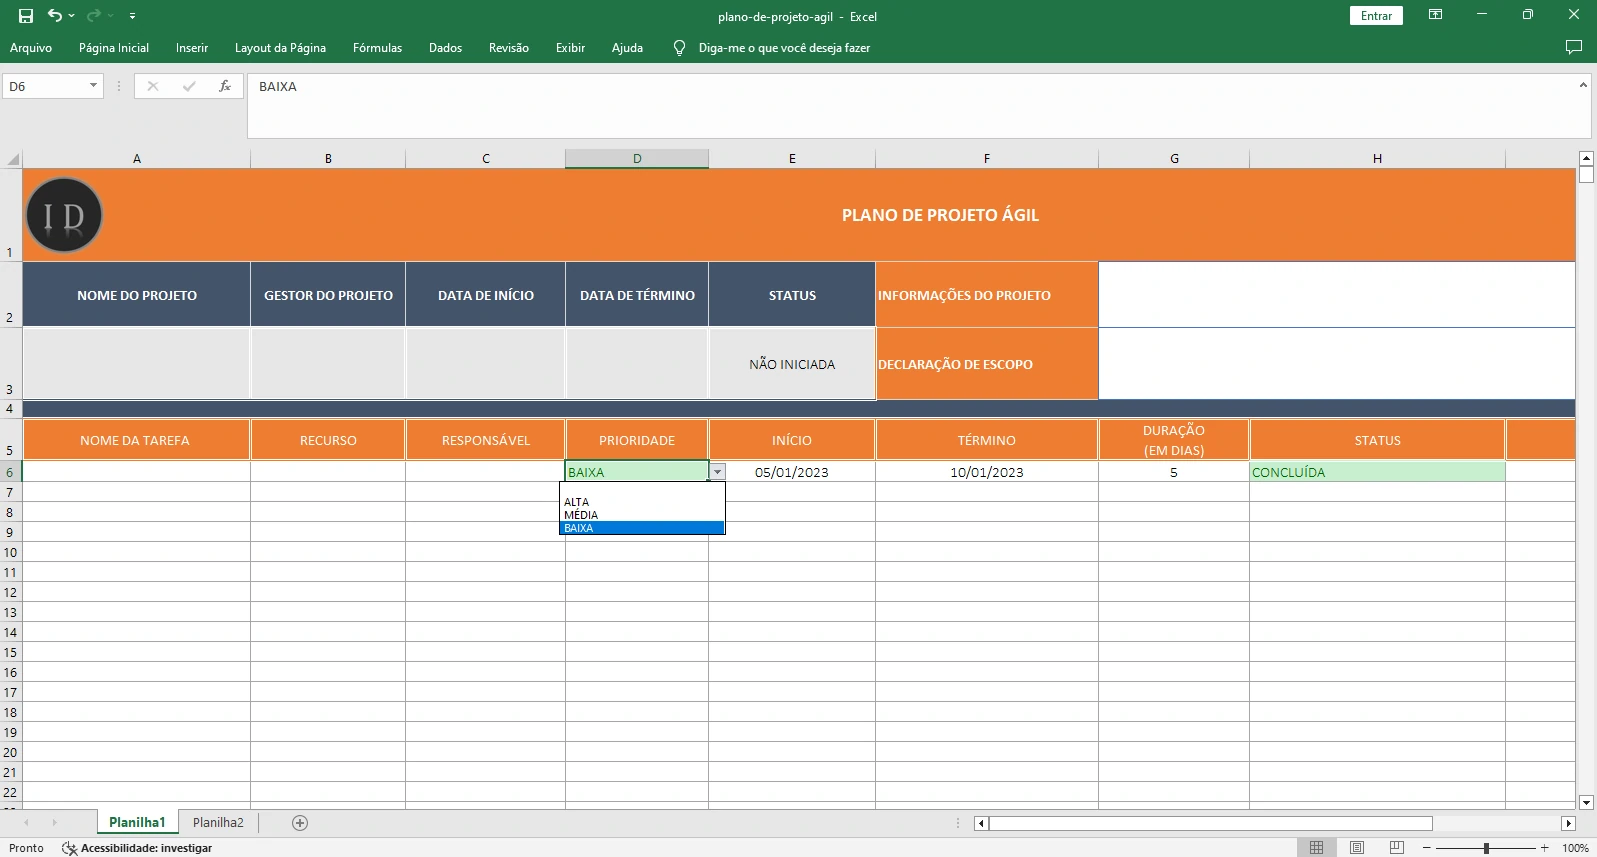The height and width of the screenshot is (857, 1597).
Task: Click the zoom in plus icon
Action: (x=1544, y=848)
